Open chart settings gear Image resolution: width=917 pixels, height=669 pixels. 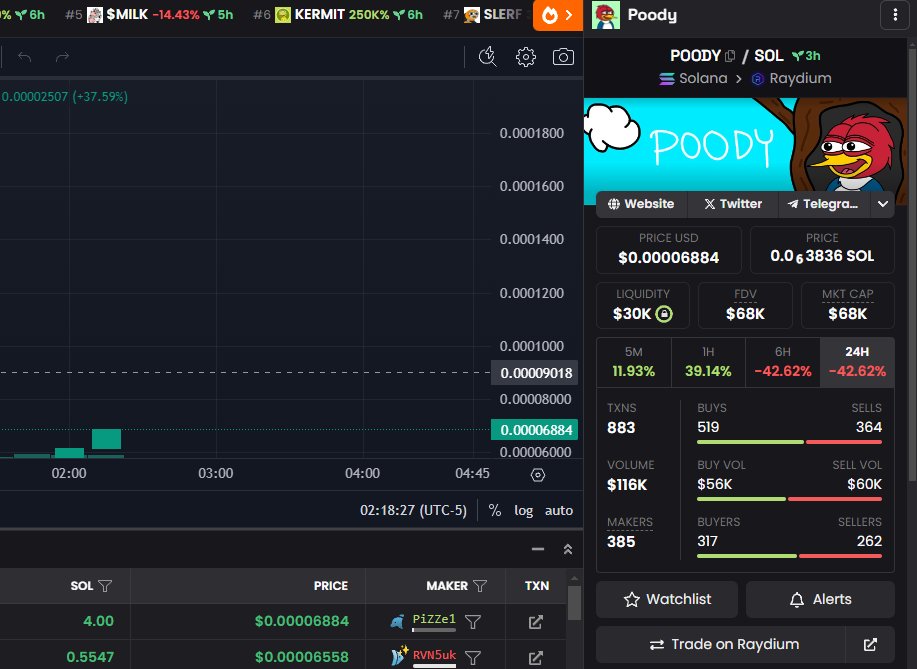coord(526,57)
